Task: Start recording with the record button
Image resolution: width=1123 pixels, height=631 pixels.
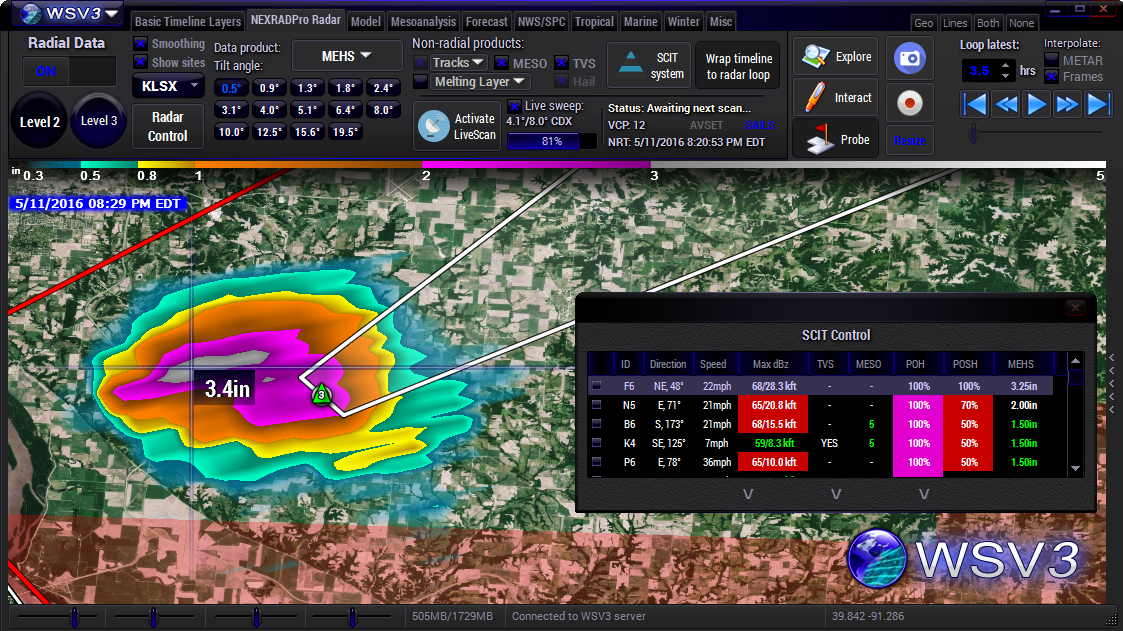Action: (910, 103)
